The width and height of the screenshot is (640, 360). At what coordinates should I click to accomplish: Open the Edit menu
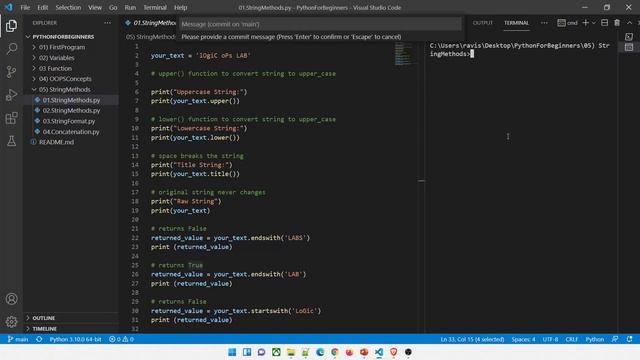coord(42,7)
